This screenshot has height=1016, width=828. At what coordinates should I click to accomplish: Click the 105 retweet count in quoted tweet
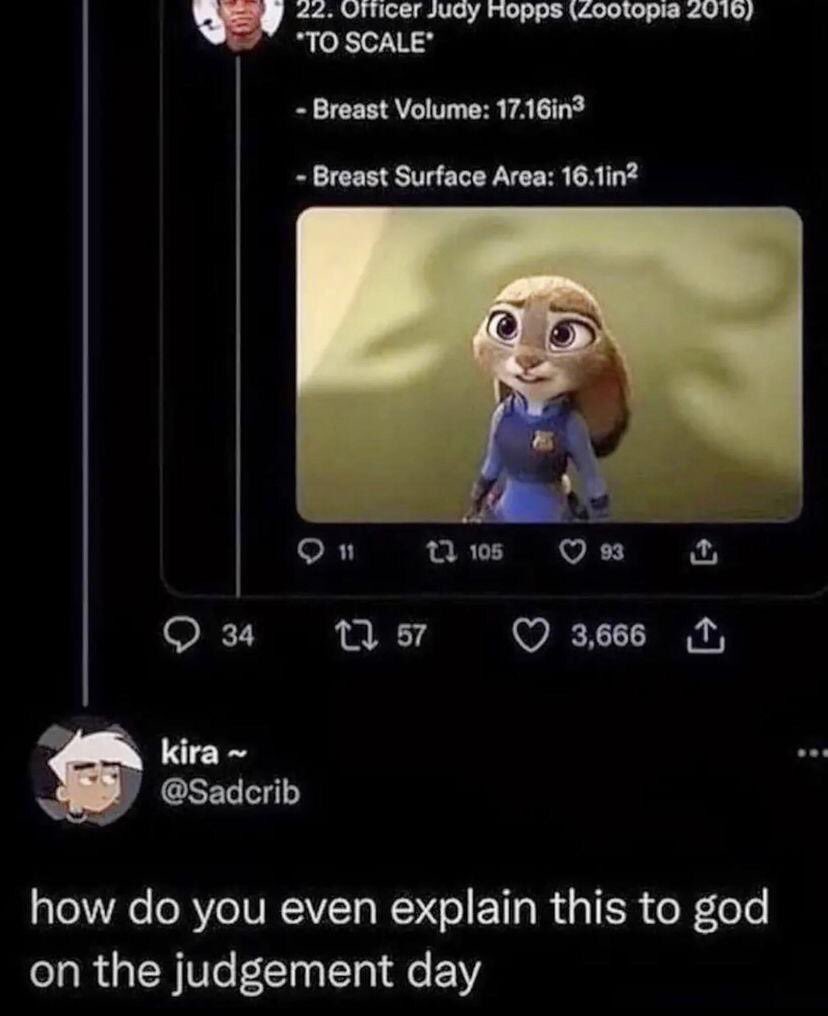(486, 552)
